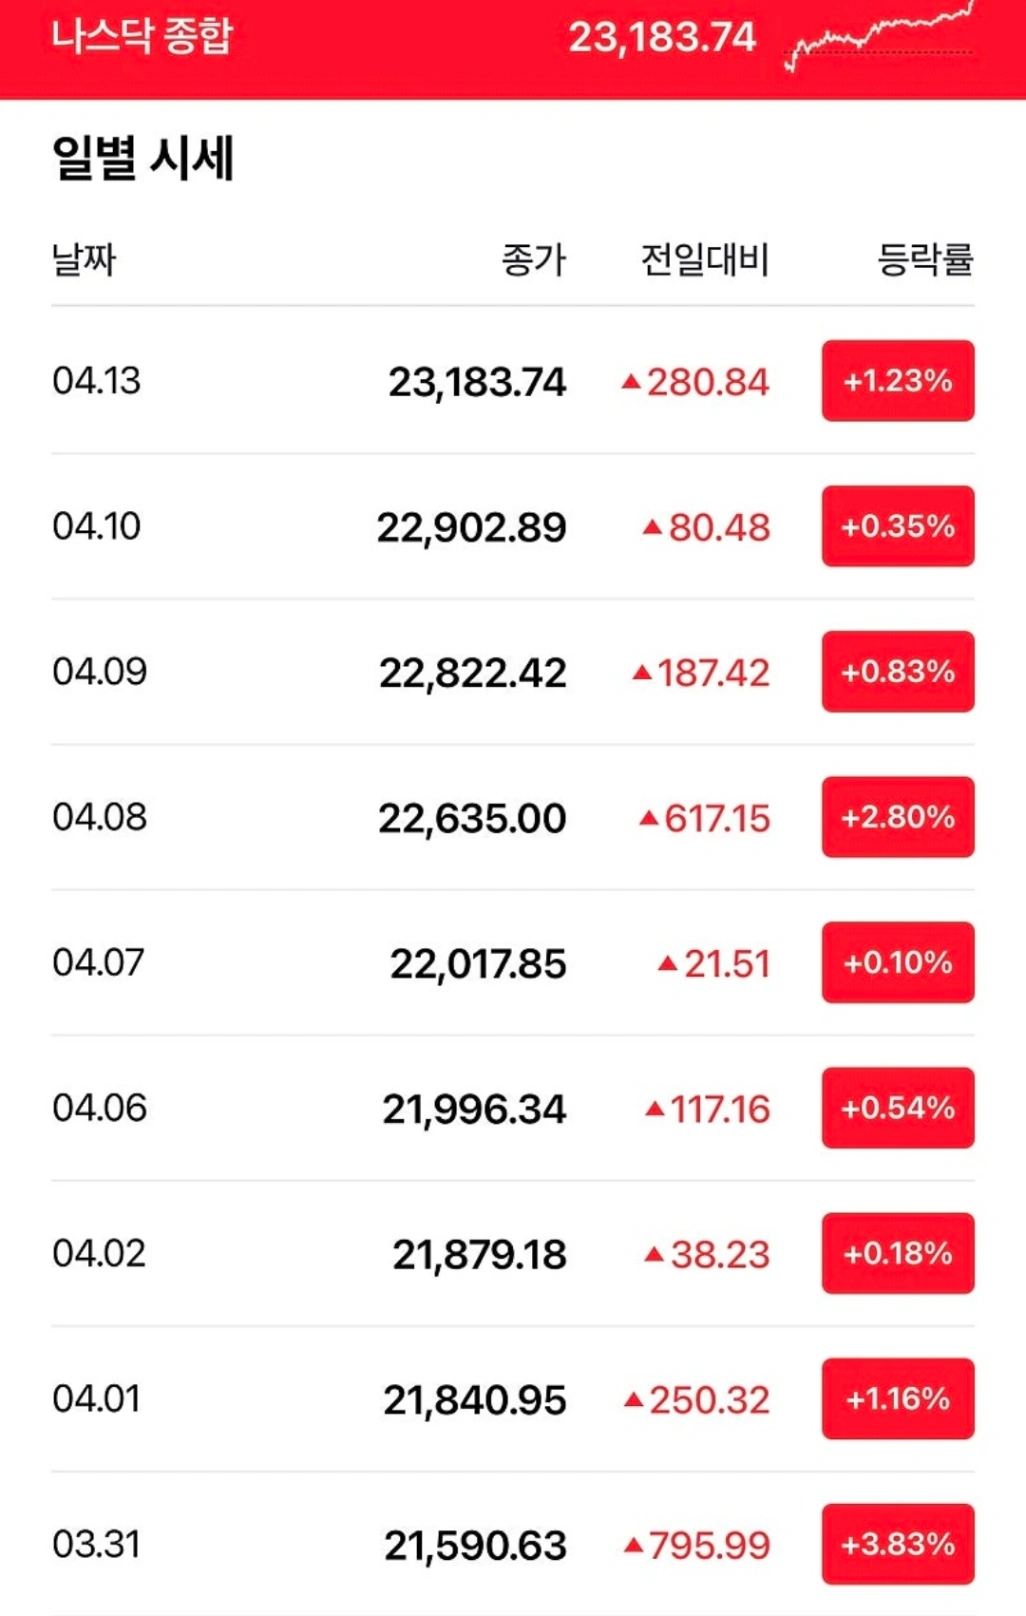Click the up triangle next to 617.15
Screen dimensions: 1026x1616
click(649, 818)
